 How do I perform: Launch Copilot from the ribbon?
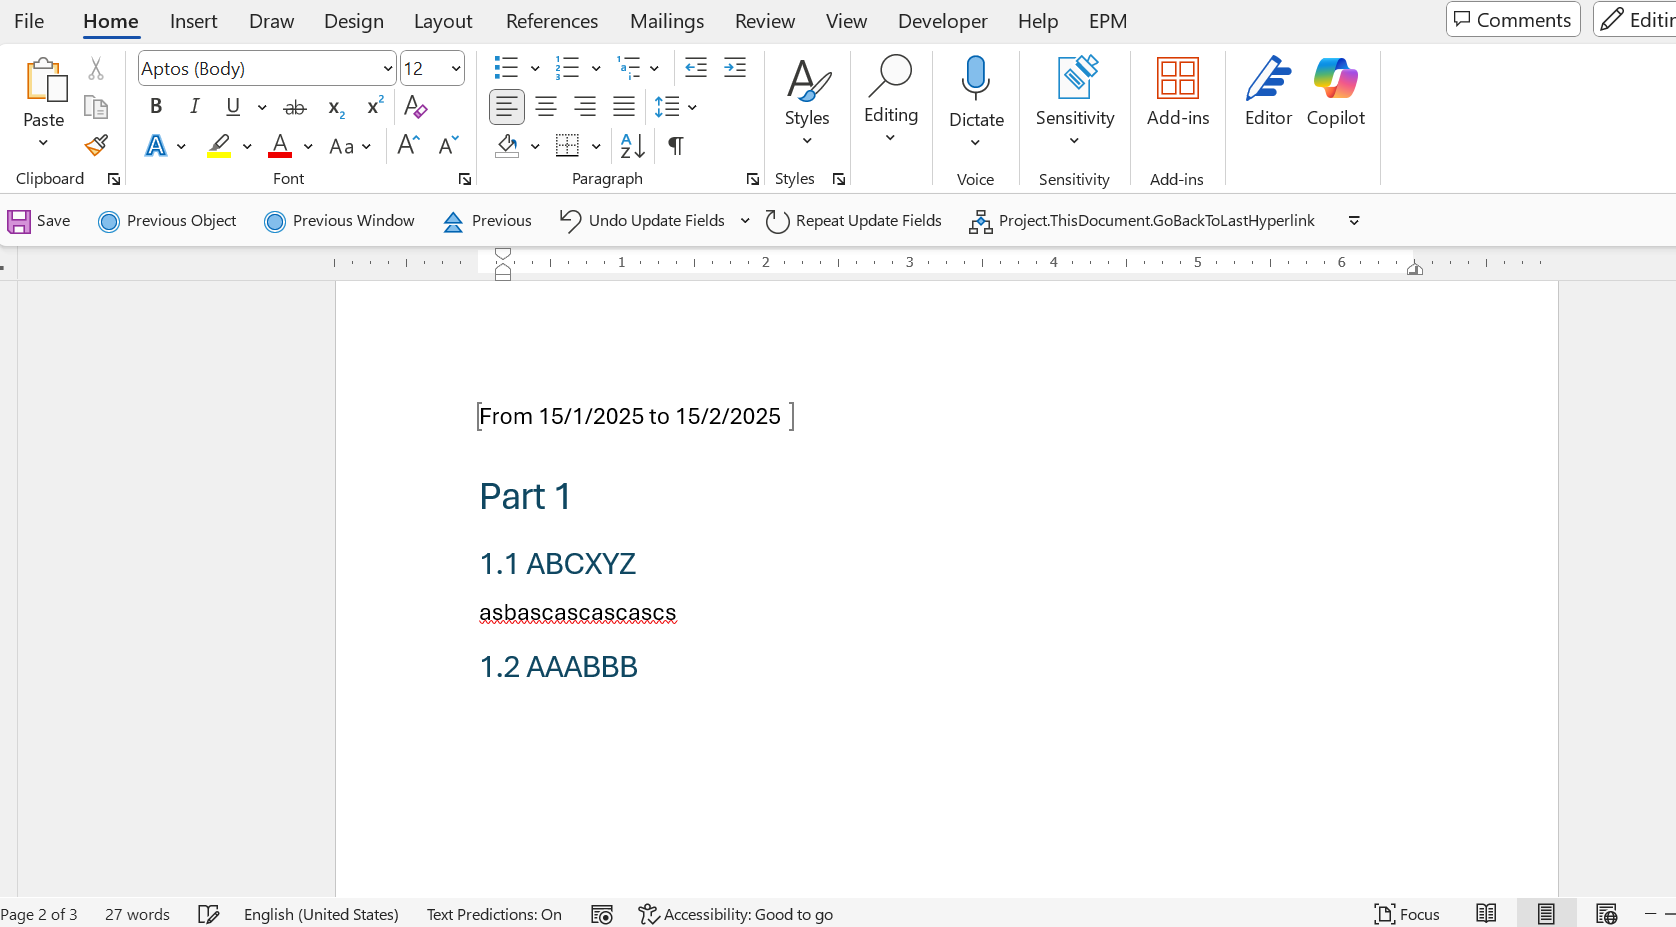point(1336,92)
